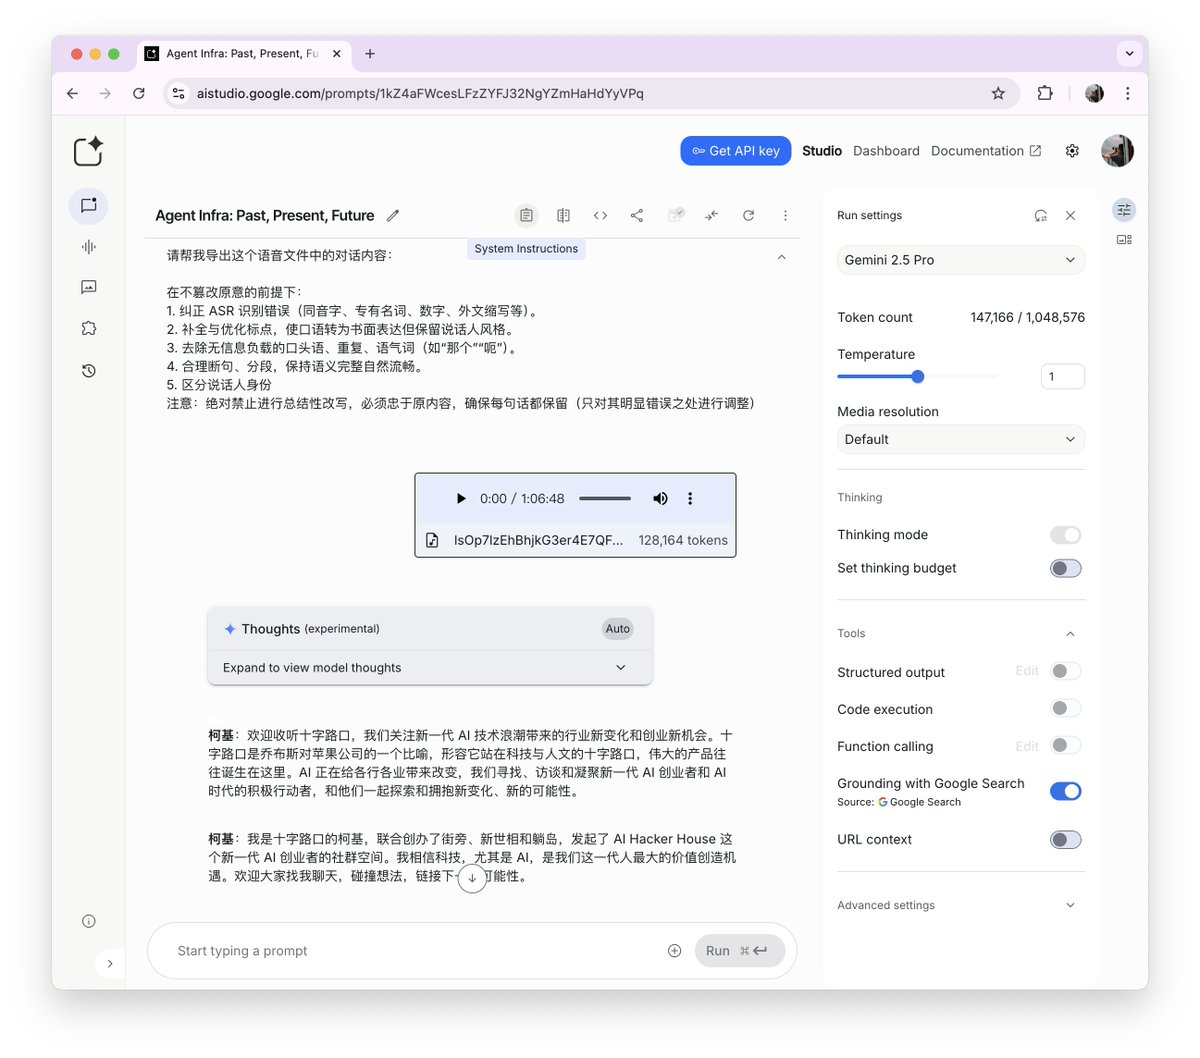Edit the prompt title with pencil icon
The width and height of the screenshot is (1200, 1058).
click(393, 215)
